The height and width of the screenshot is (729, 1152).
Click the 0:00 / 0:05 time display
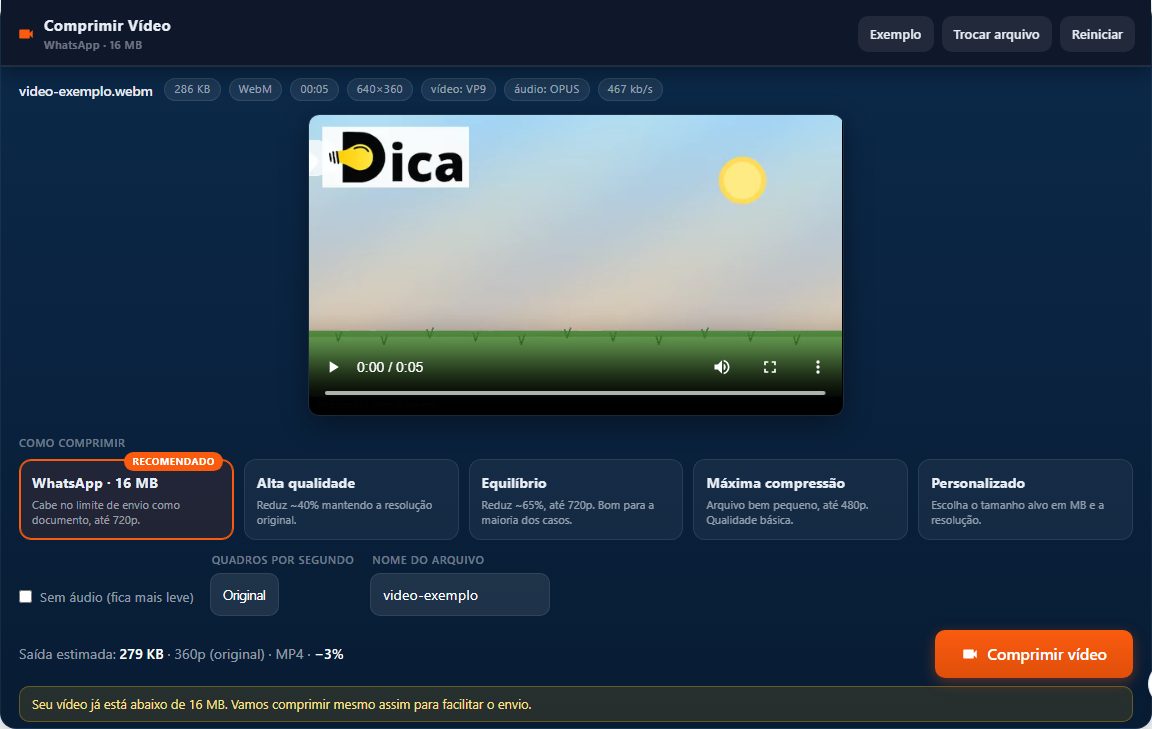389,367
